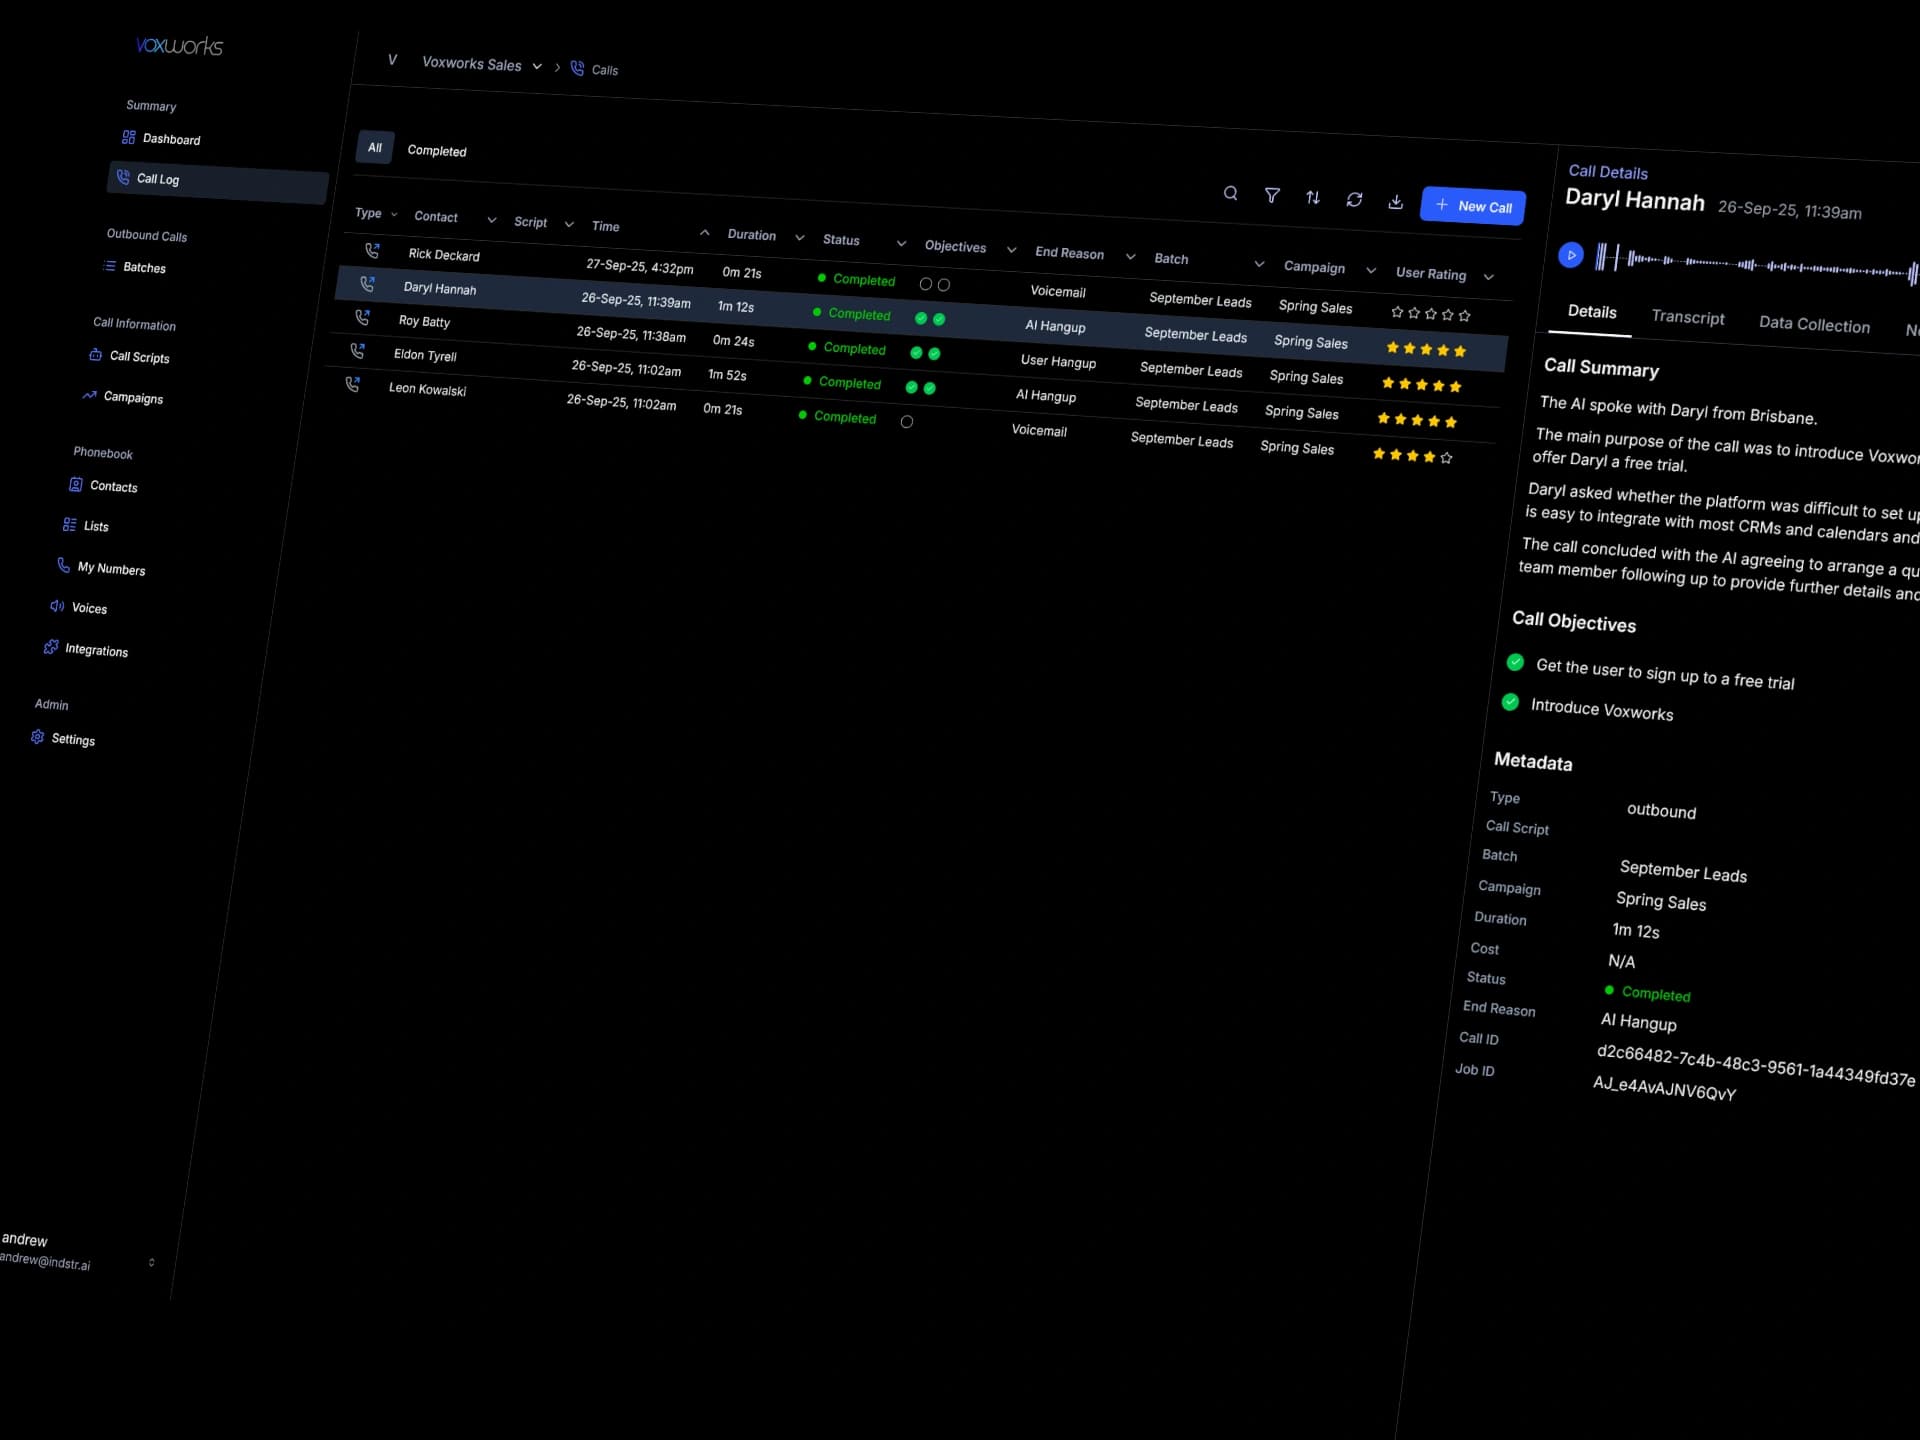Open Integrations from the sidebar

96,650
